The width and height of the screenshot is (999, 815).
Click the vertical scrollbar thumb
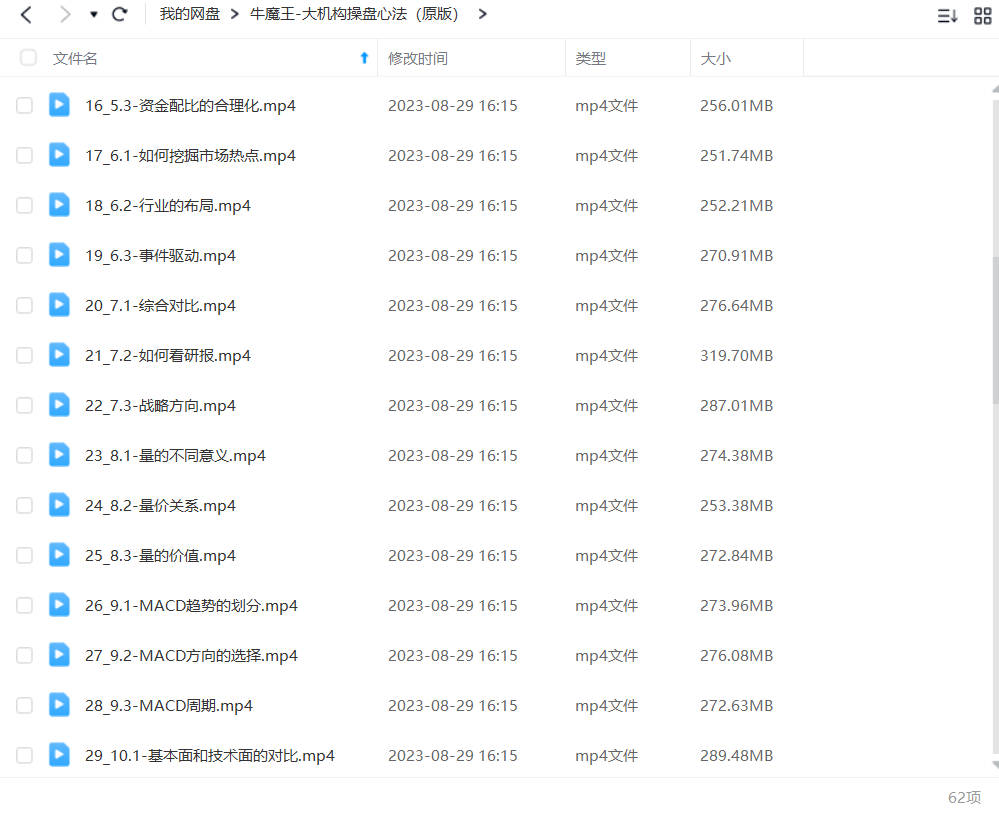click(995, 330)
